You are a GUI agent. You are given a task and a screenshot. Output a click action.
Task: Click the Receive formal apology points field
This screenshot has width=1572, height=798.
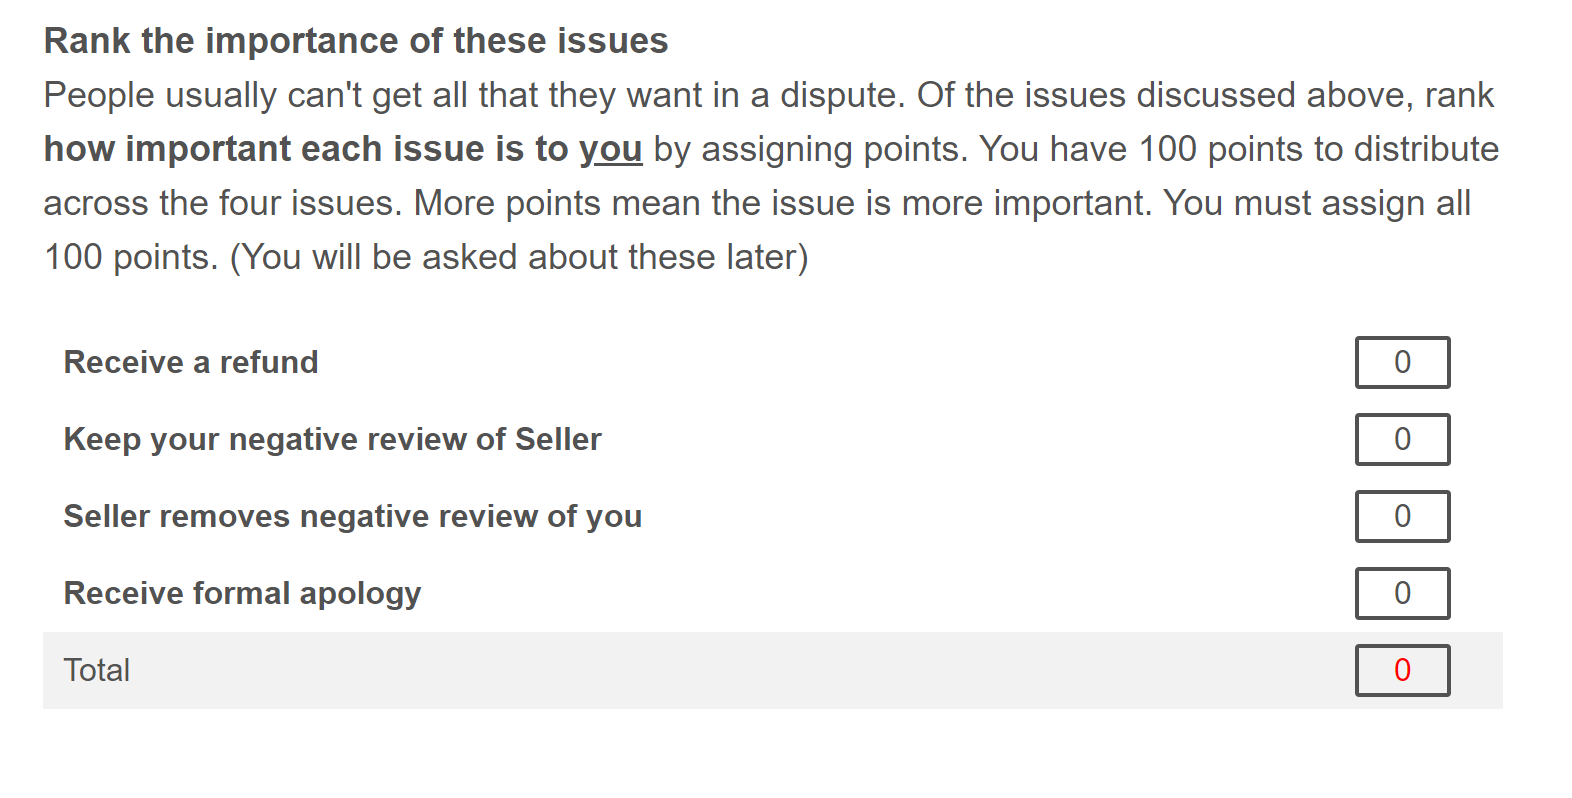[x=1402, y=593]
